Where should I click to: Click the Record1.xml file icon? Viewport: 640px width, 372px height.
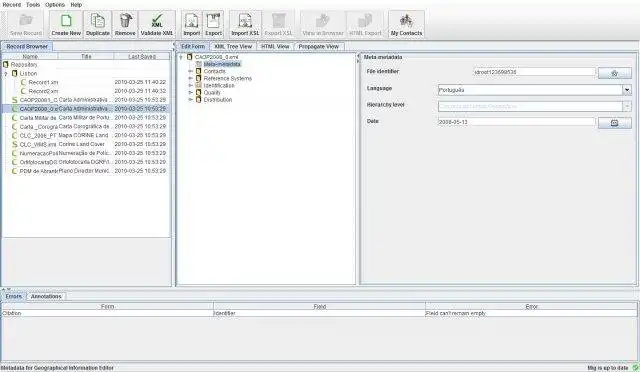click(x=23, y=82)
